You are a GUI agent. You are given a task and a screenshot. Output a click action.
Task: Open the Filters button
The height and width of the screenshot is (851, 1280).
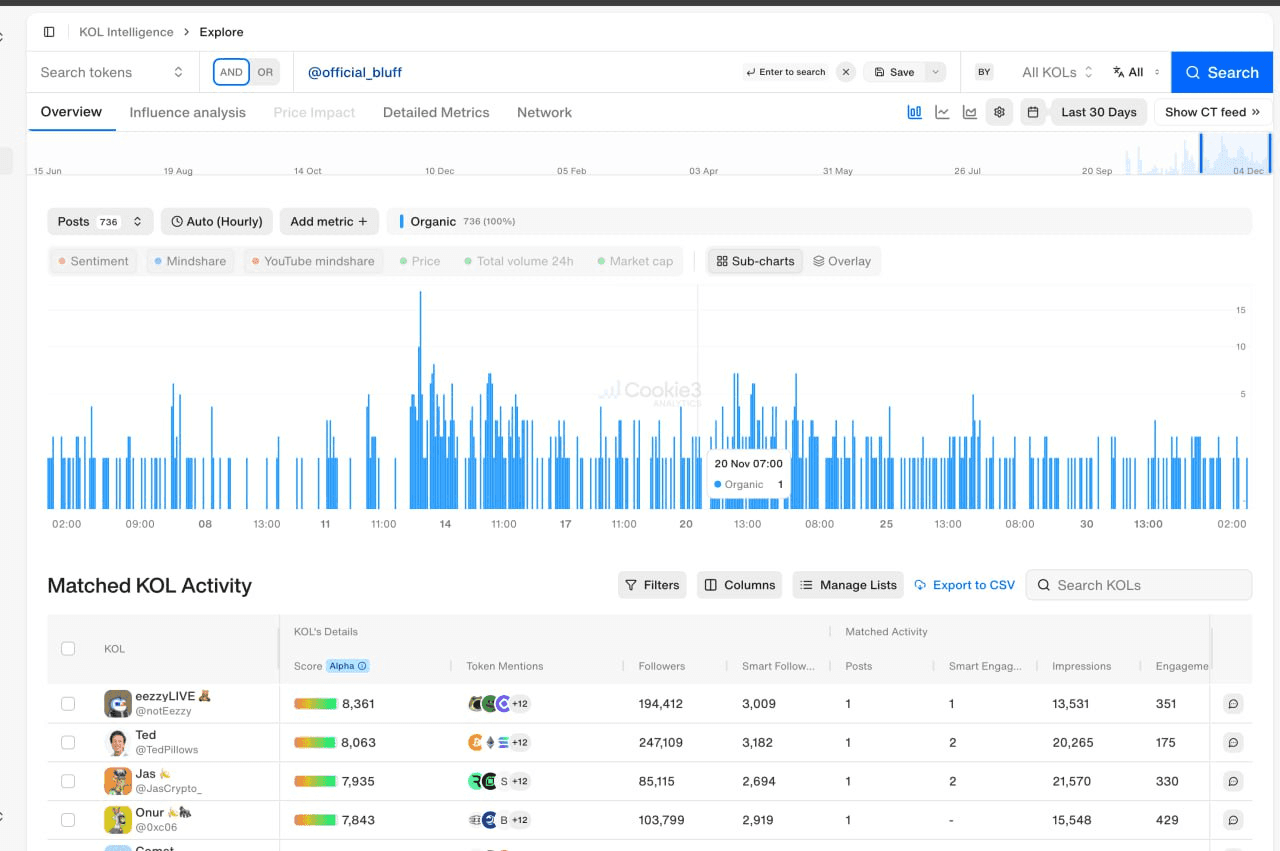coord(652,585)
